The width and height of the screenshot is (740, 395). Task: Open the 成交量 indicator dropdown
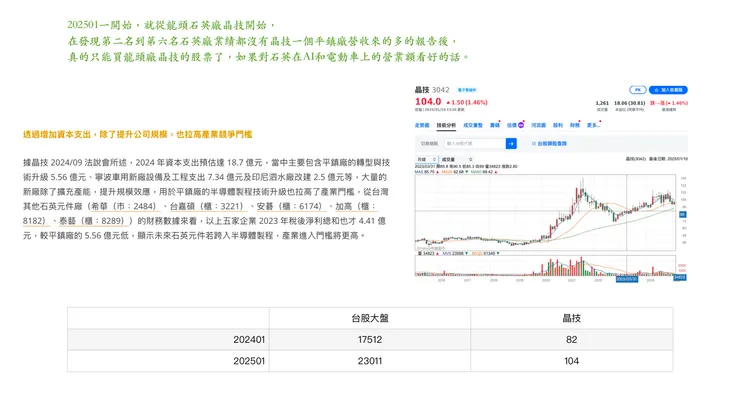[456, 160]
